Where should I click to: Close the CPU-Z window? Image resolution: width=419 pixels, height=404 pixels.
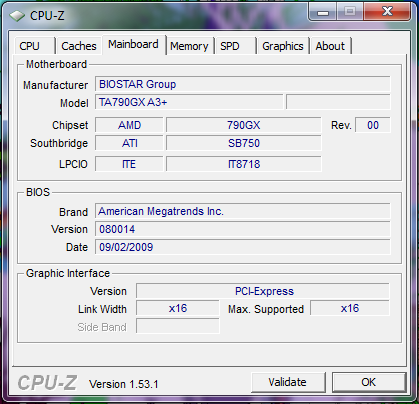tap(387, 11)
